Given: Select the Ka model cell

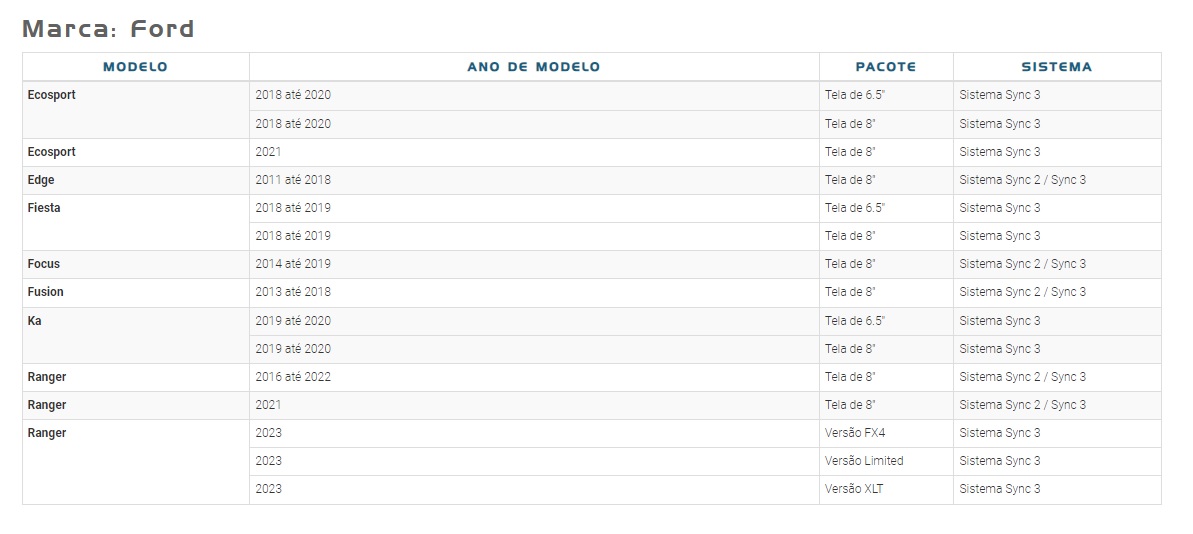Looking at the screenshot, I should pyautogui.click(x=135, y=335).
